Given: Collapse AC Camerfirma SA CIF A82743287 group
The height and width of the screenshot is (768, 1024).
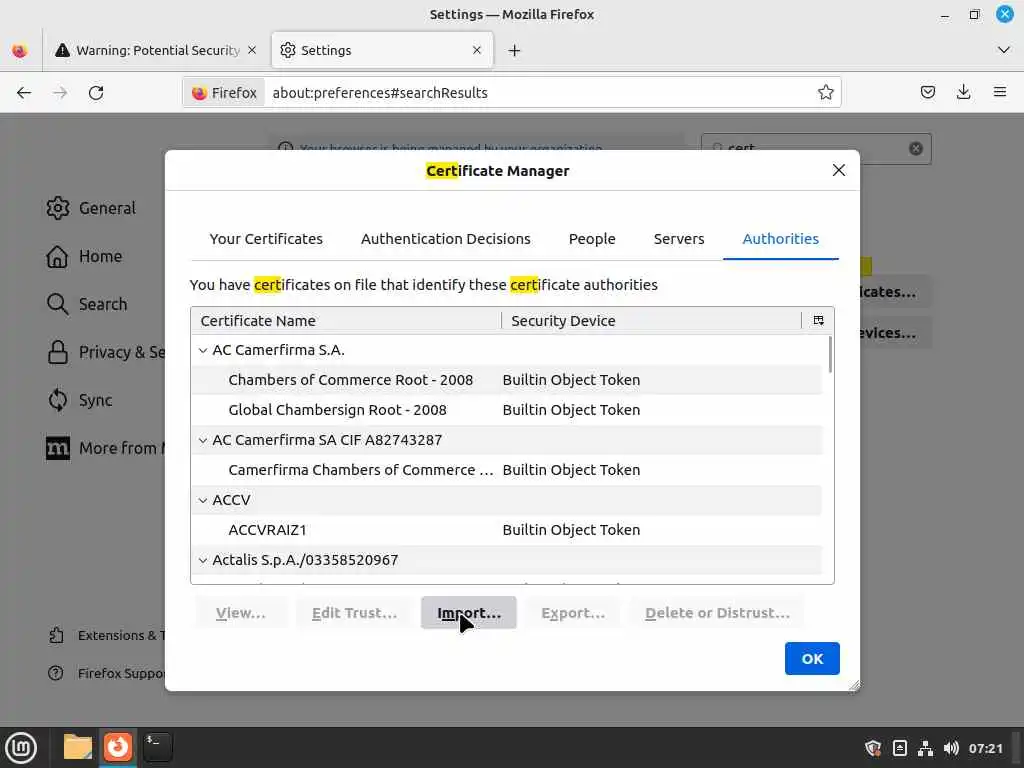Looking at the screenshot, I should tap(202, 441).
